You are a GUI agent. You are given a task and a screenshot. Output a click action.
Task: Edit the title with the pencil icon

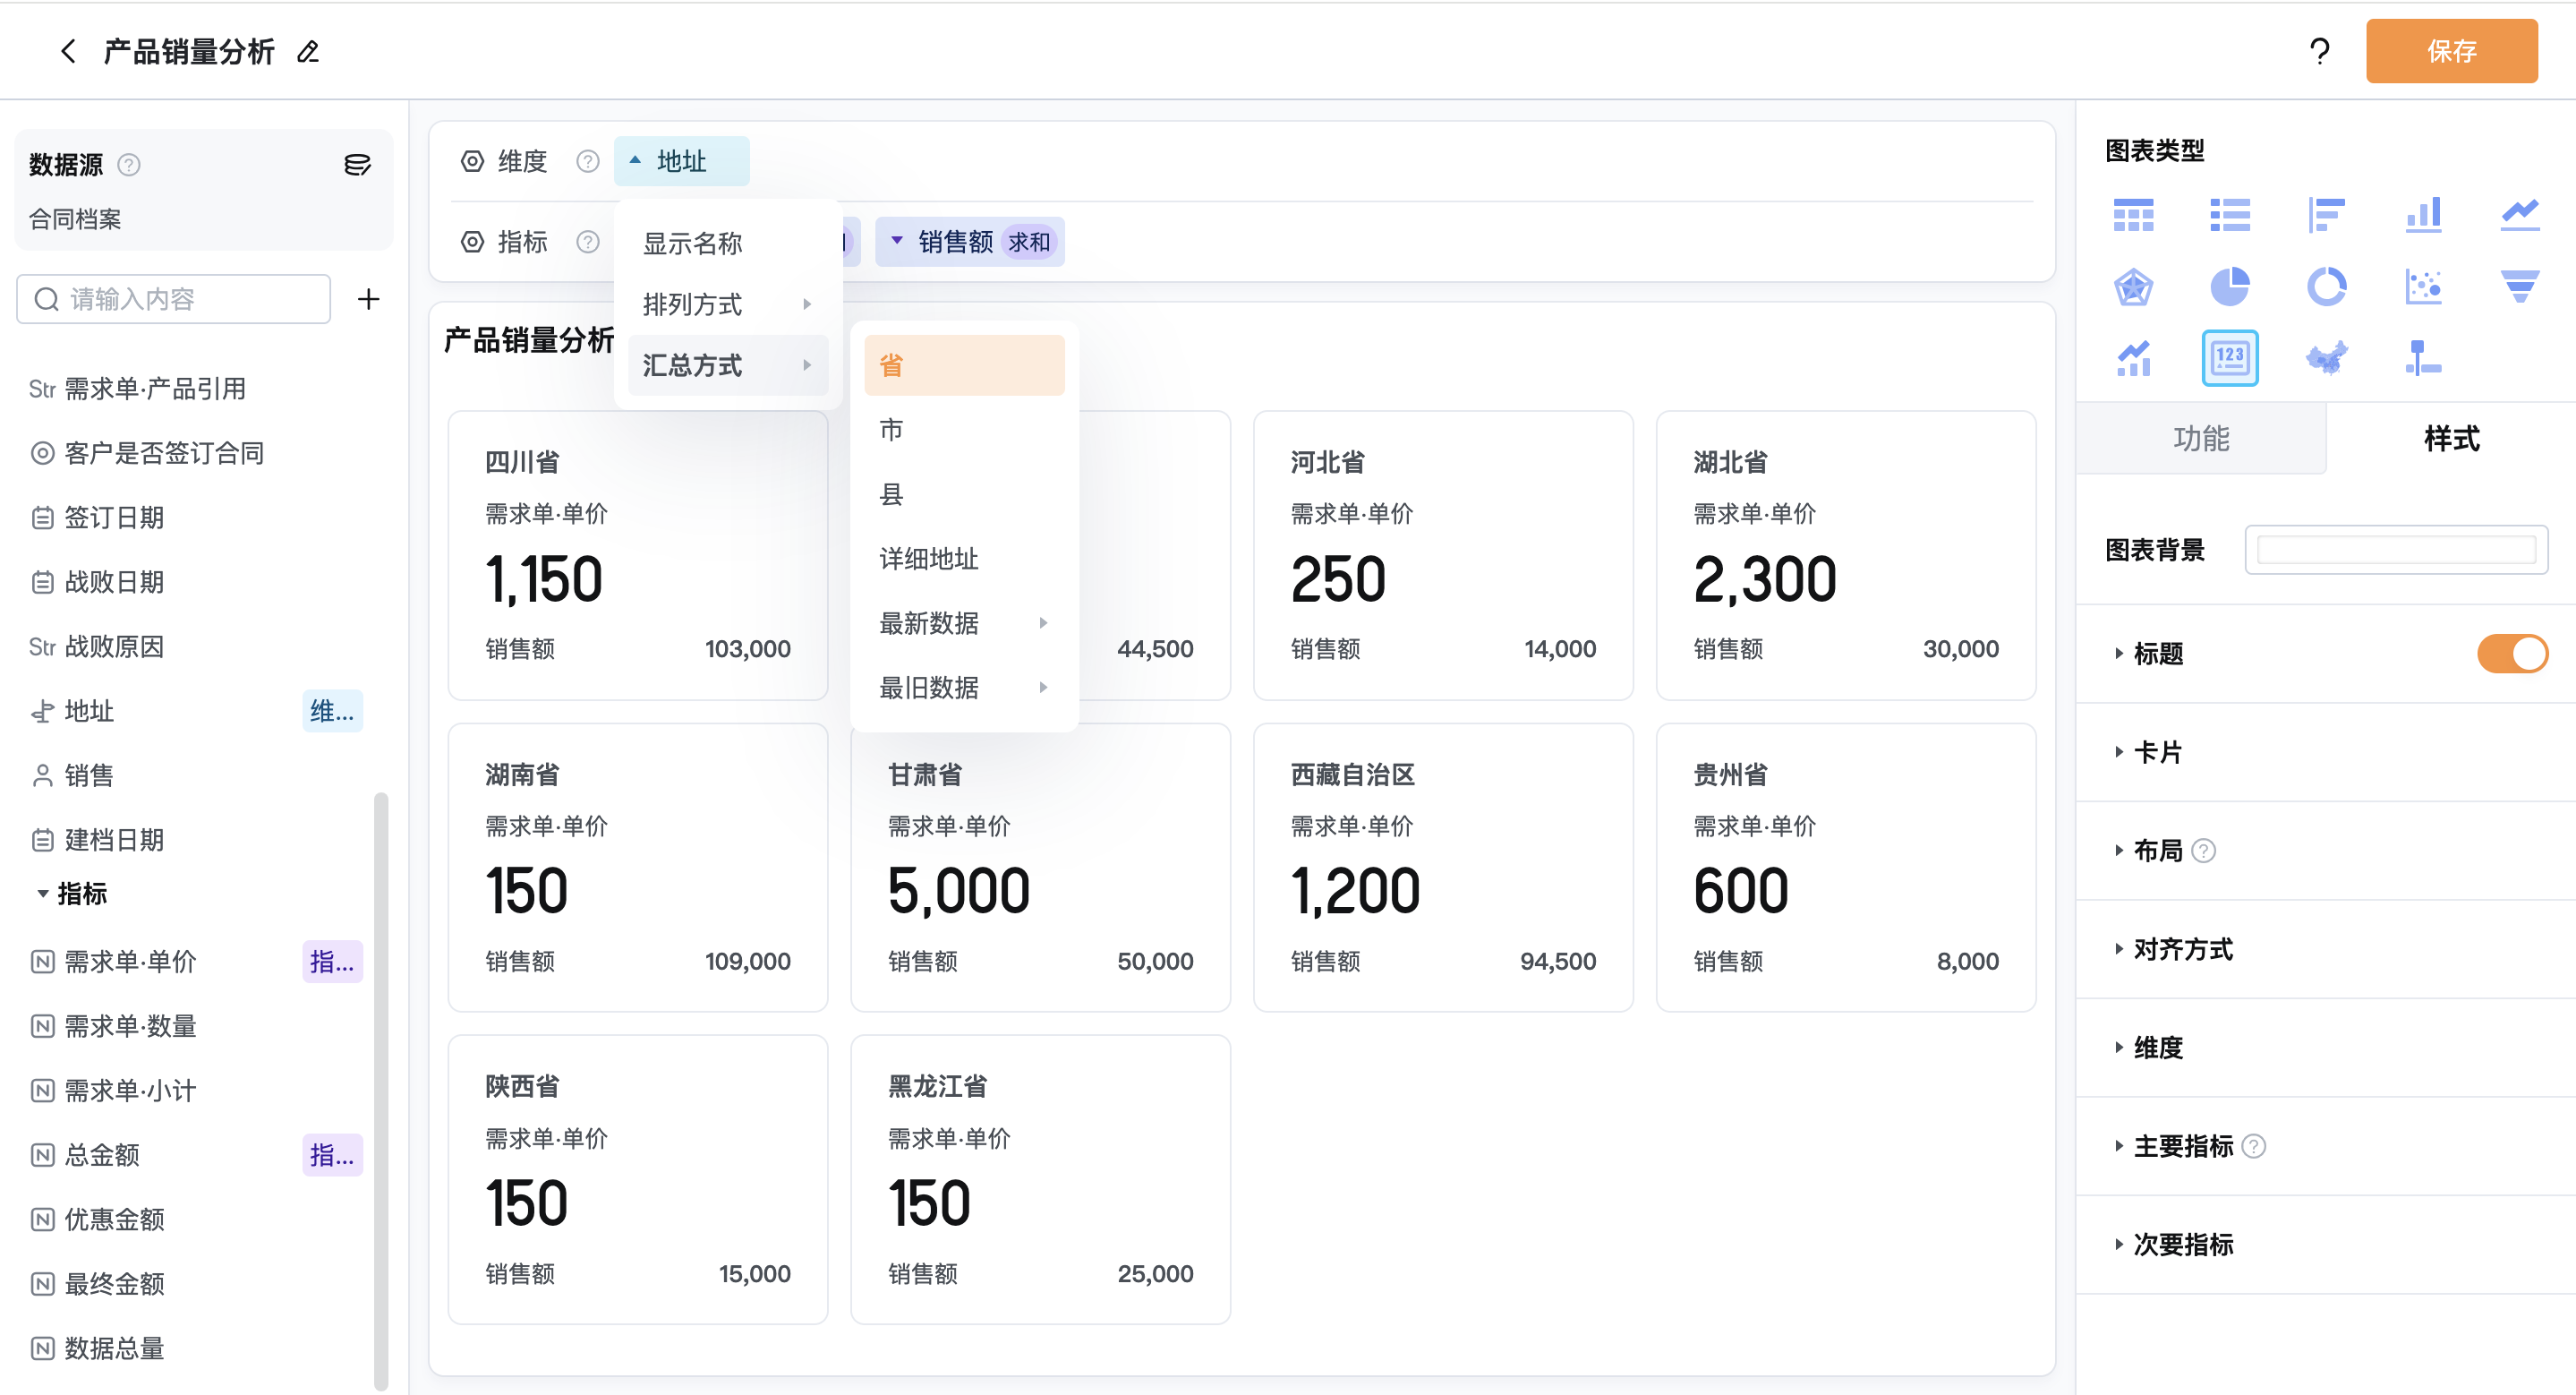tap(308, 51)
